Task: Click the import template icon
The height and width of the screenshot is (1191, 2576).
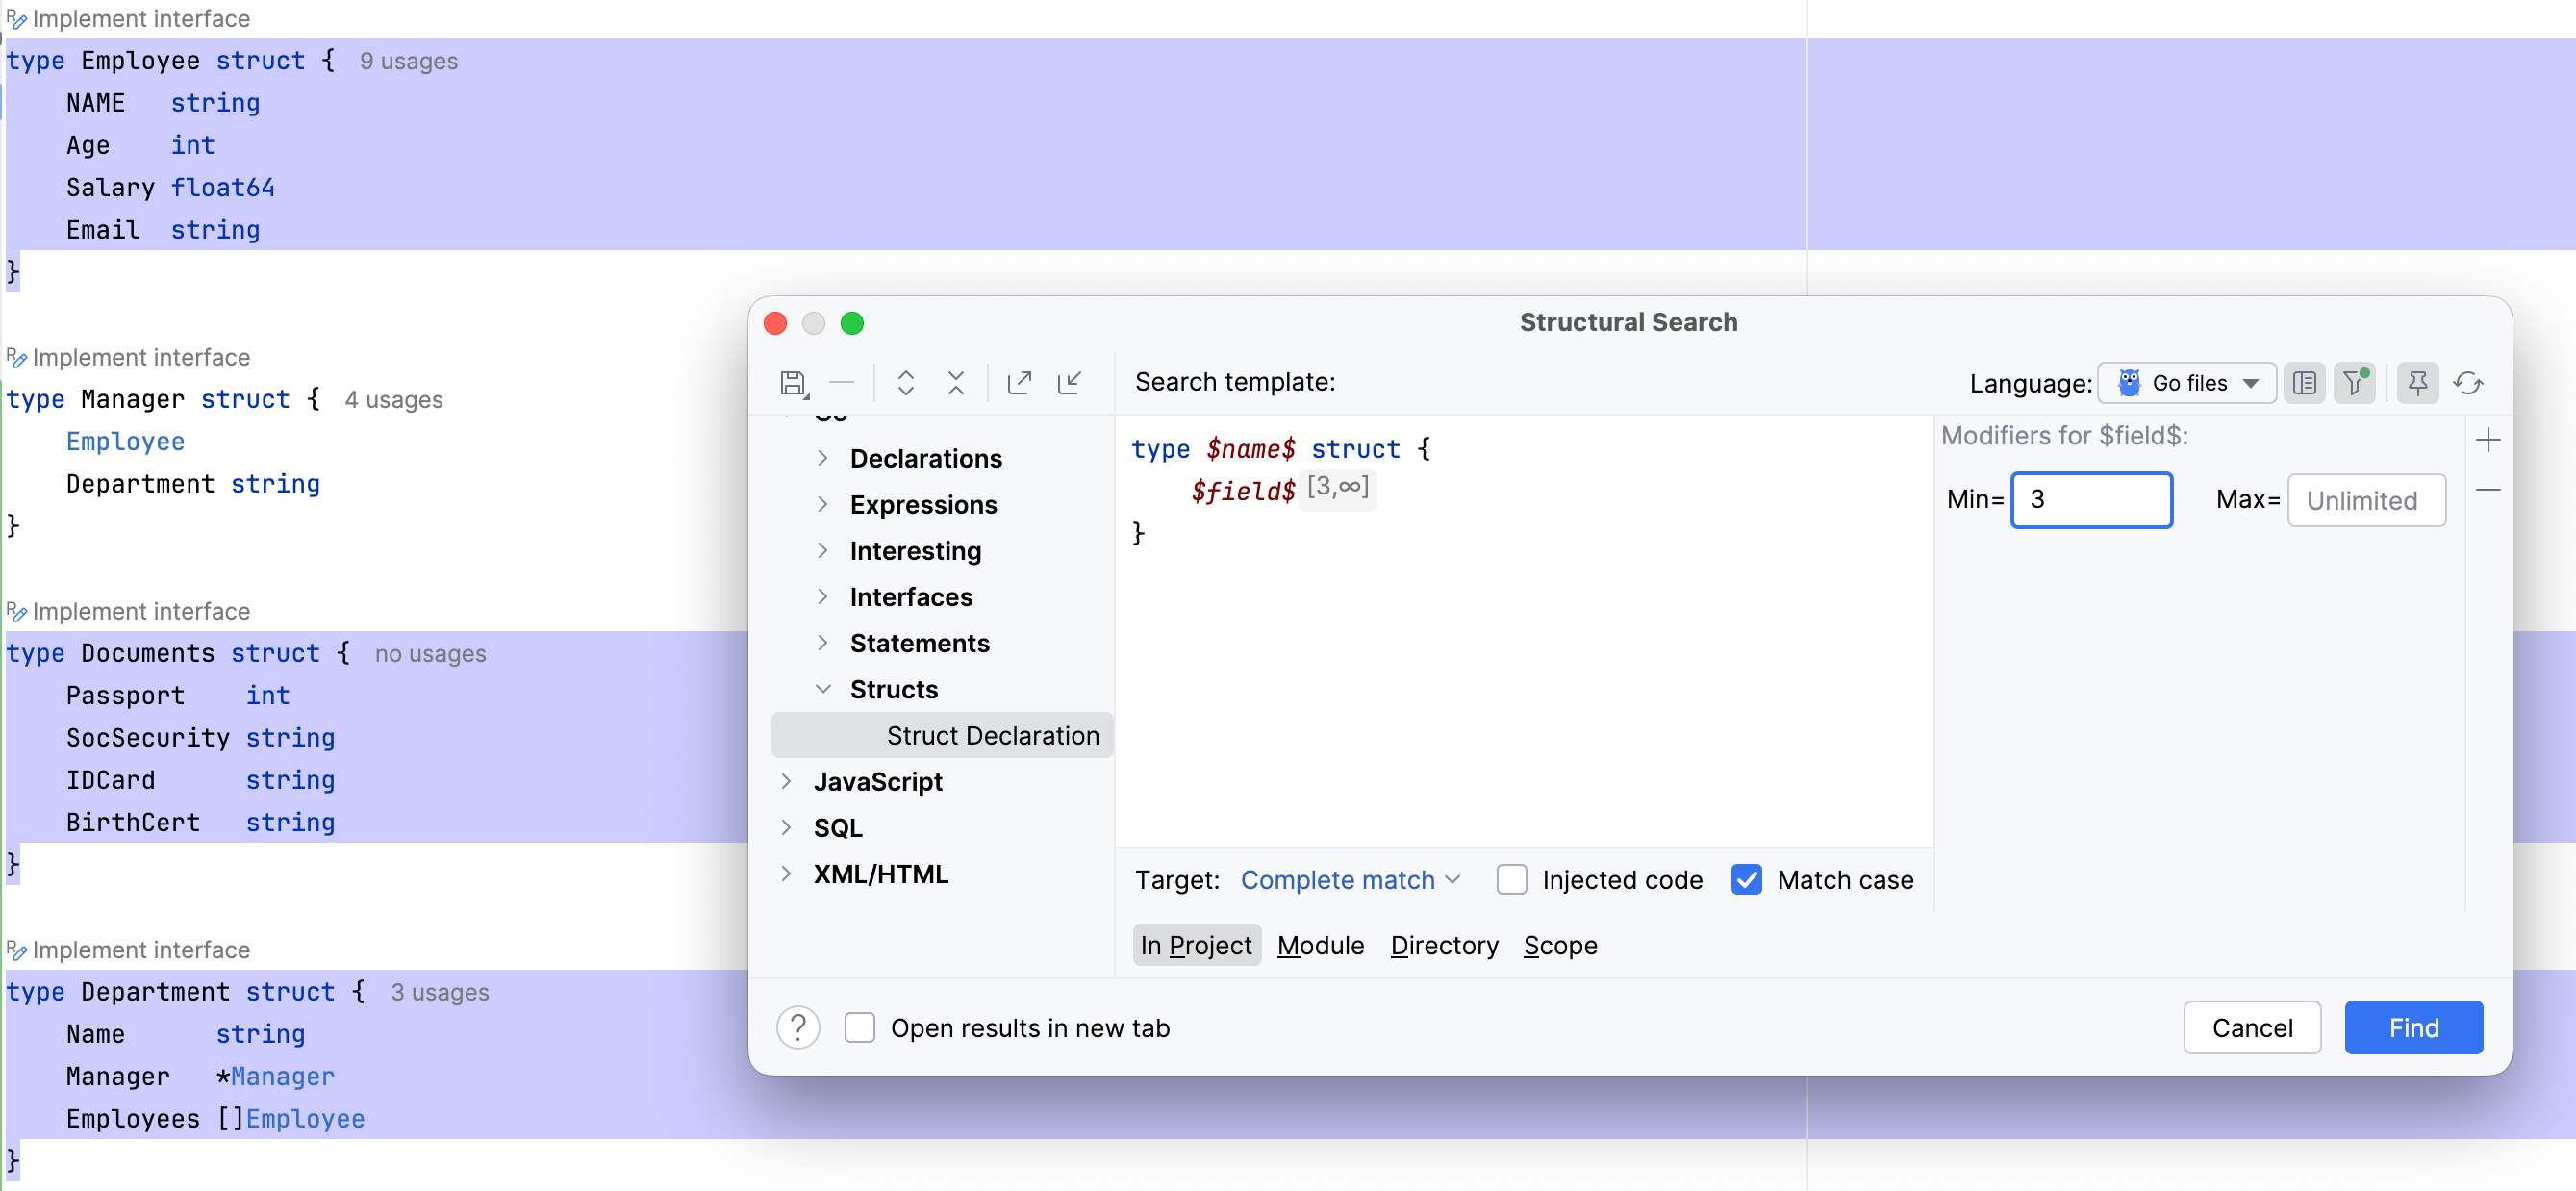Action: pos(1069,383)
